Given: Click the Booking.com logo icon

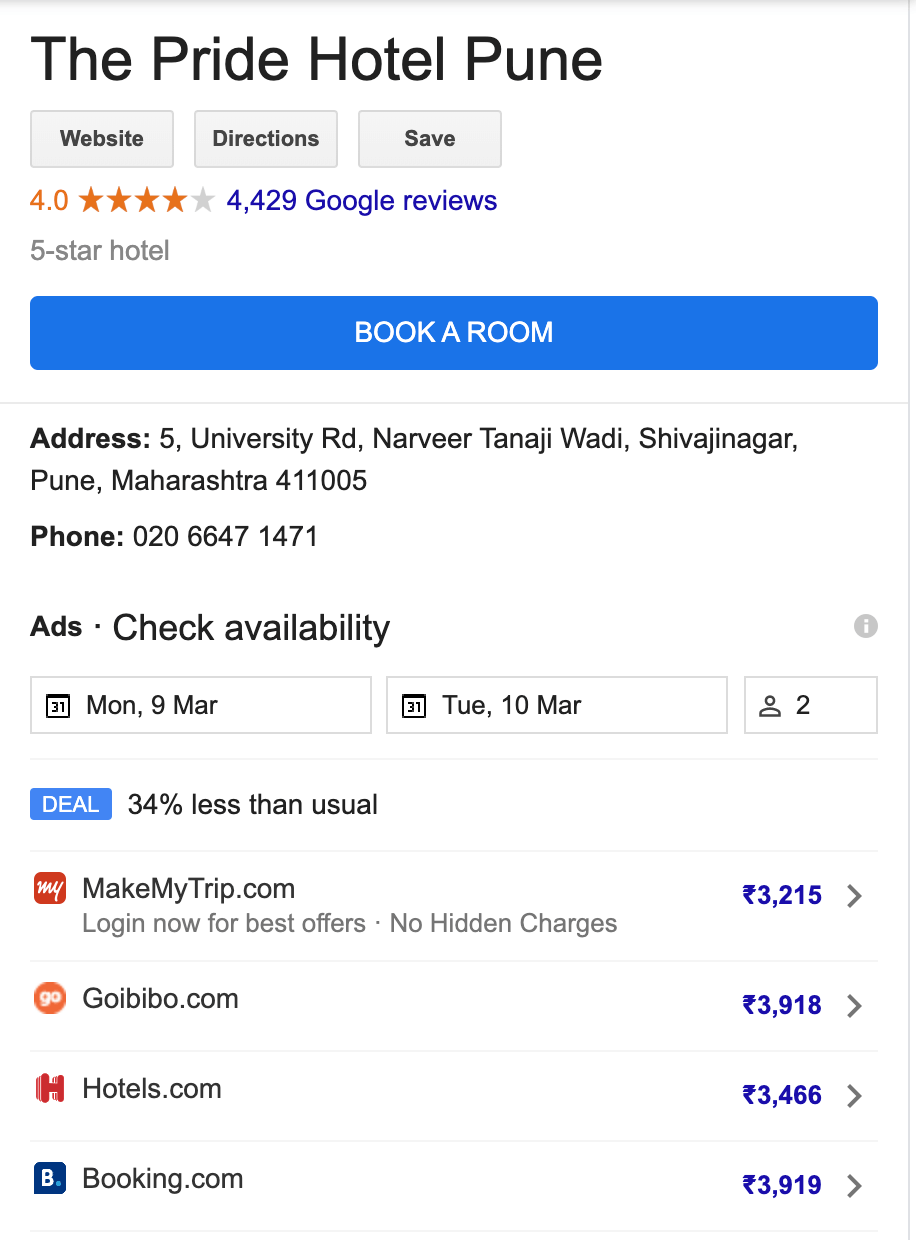Looking at the screenshot, I should [50, 1178].
